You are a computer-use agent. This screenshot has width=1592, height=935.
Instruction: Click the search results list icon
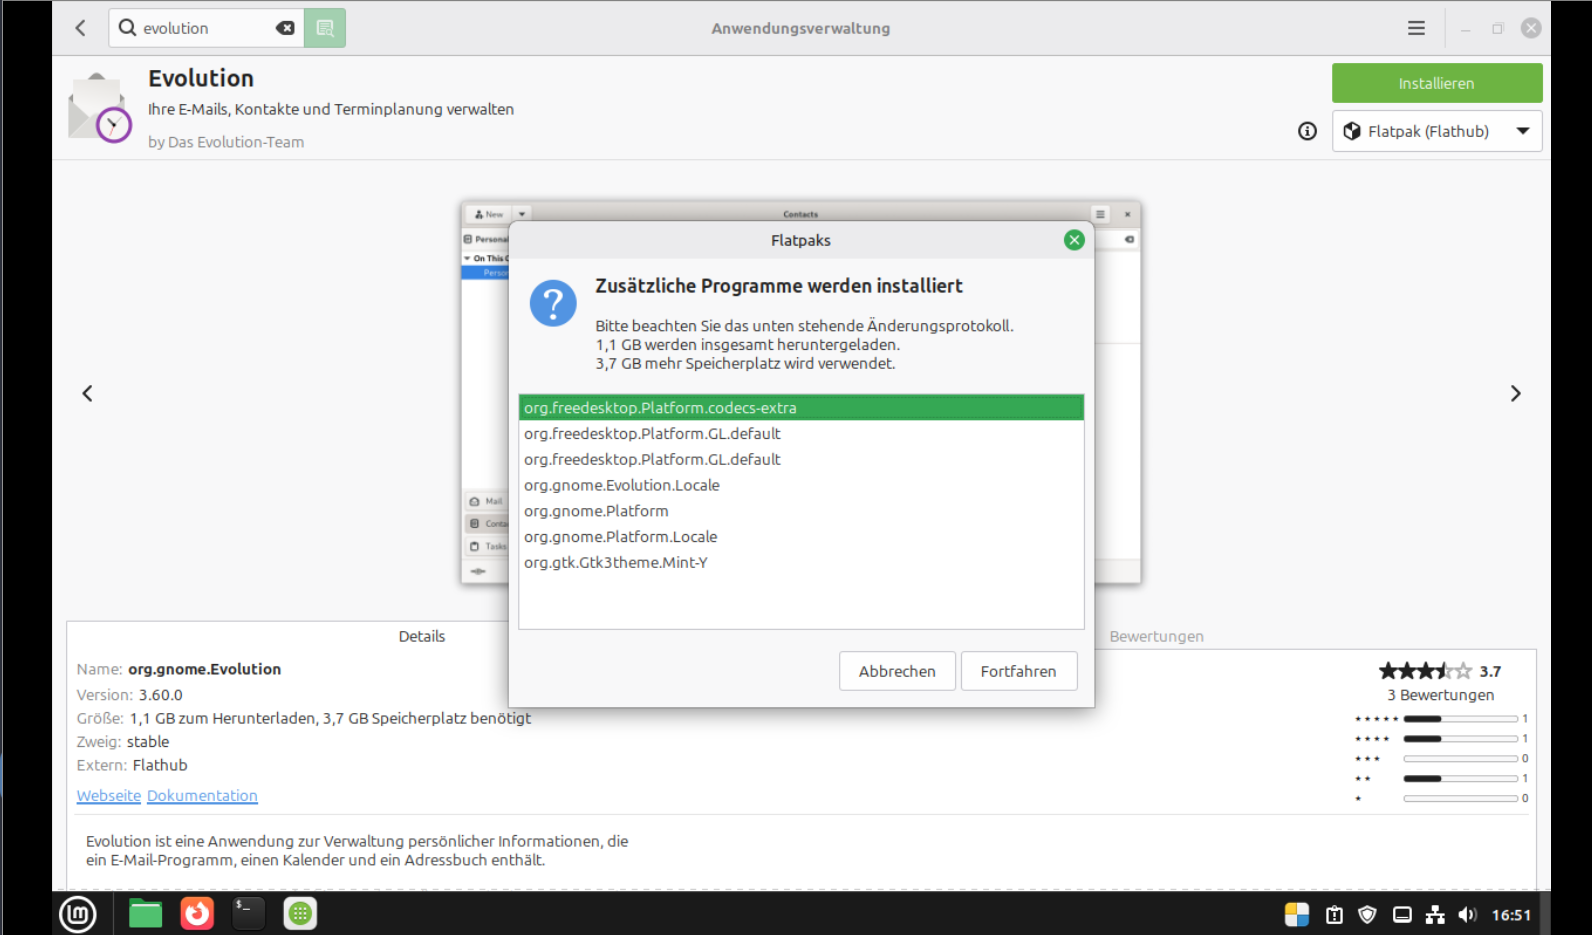325,28
